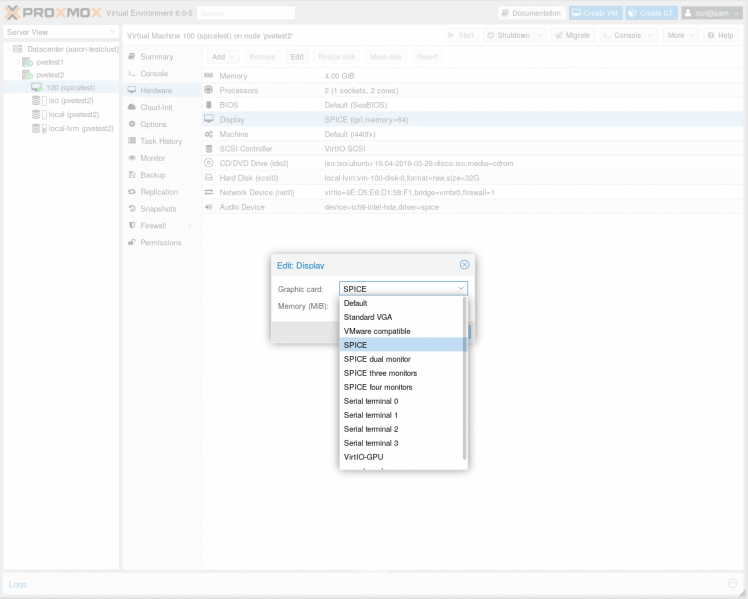Click the Documentation button
The width and height of the screenshot is (748, 599).
(x=531, y=13)
